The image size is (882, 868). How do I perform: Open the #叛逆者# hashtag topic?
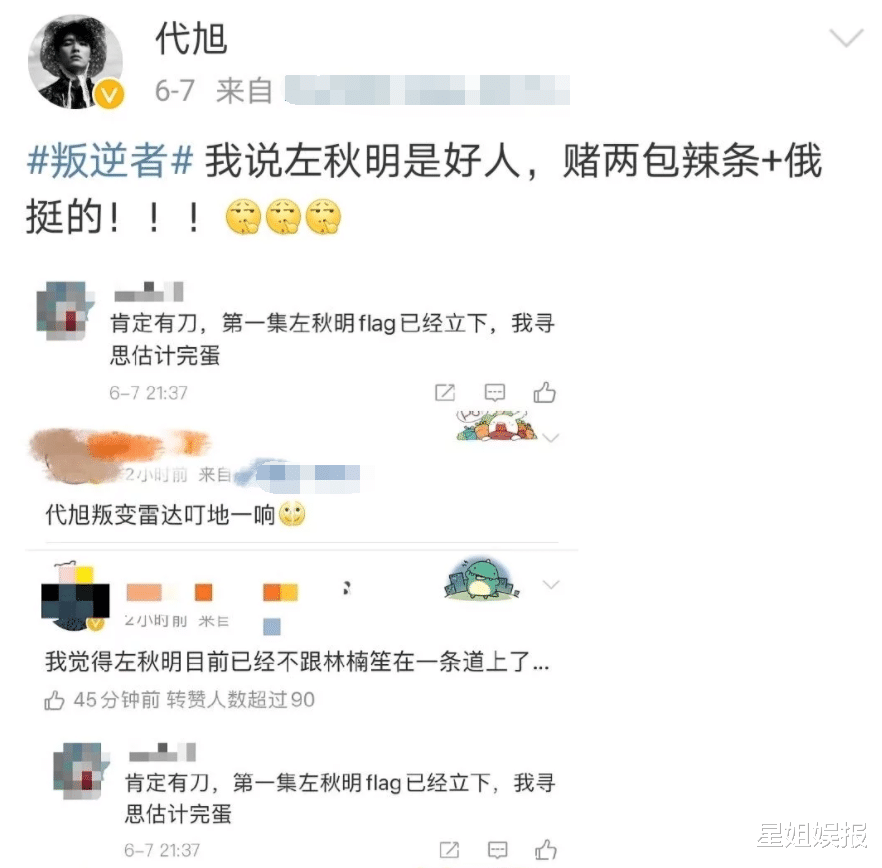pyautogui.click(x=110, y=160)
